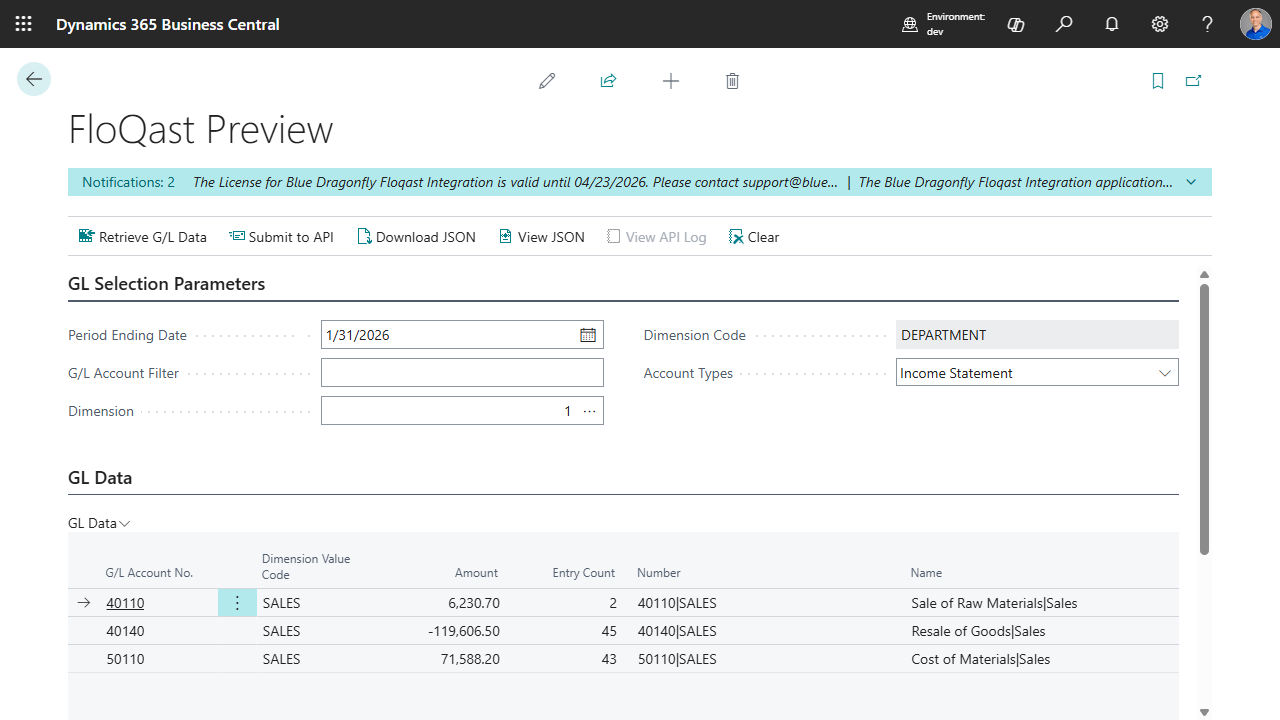Open the user account avatar

coord(1256,24)
